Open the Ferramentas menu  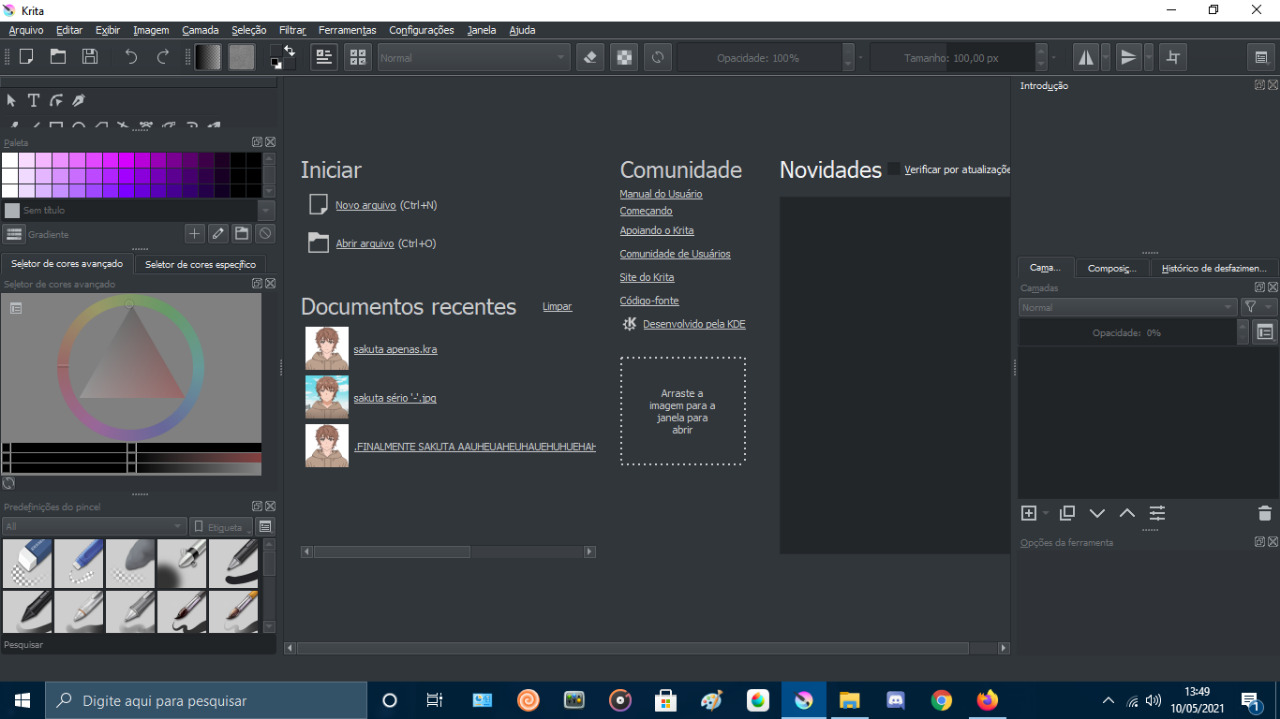[x=347, y=30]
